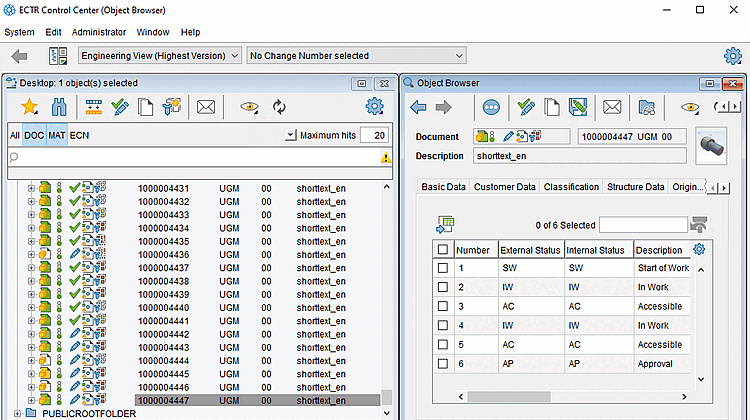Toggle the select-all checkbox in table header
750x420 pixels.
click(x=443, y=249)
